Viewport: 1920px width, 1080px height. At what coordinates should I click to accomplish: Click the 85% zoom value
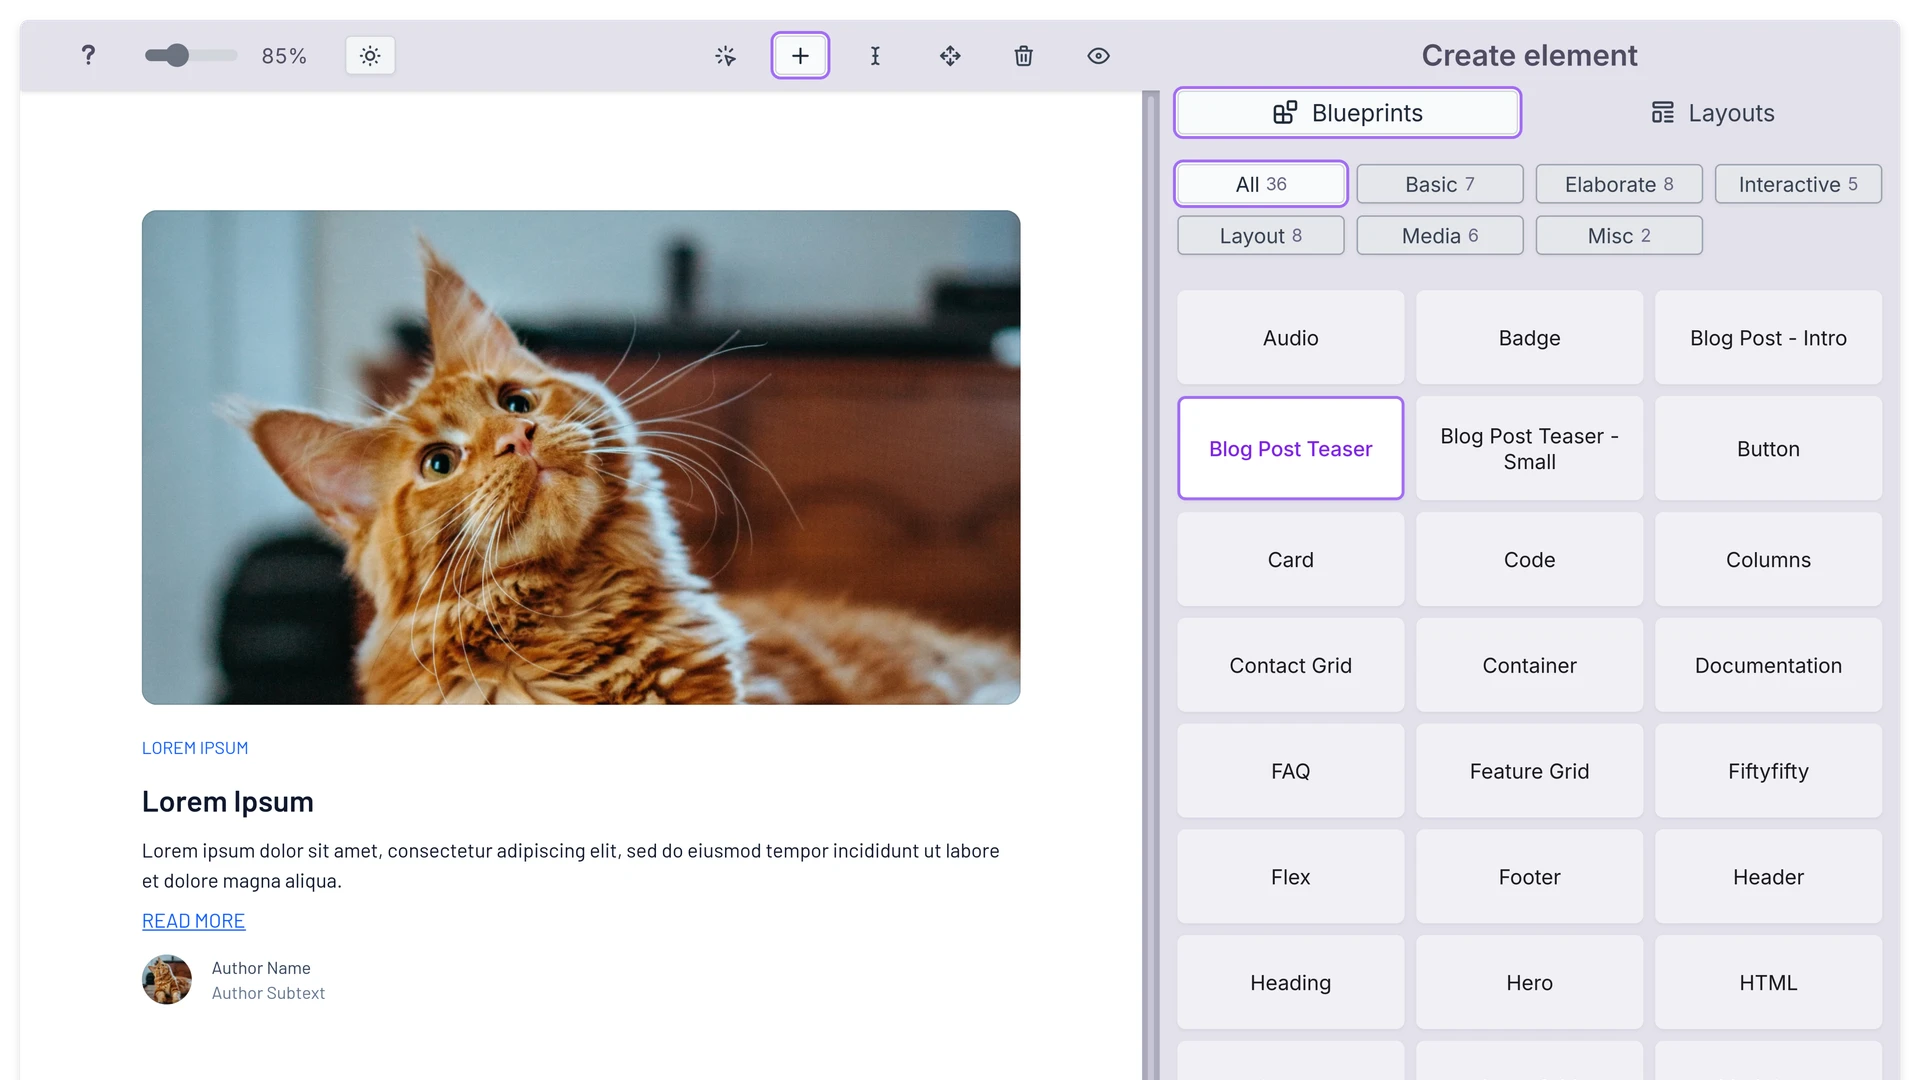coord(284,56)
